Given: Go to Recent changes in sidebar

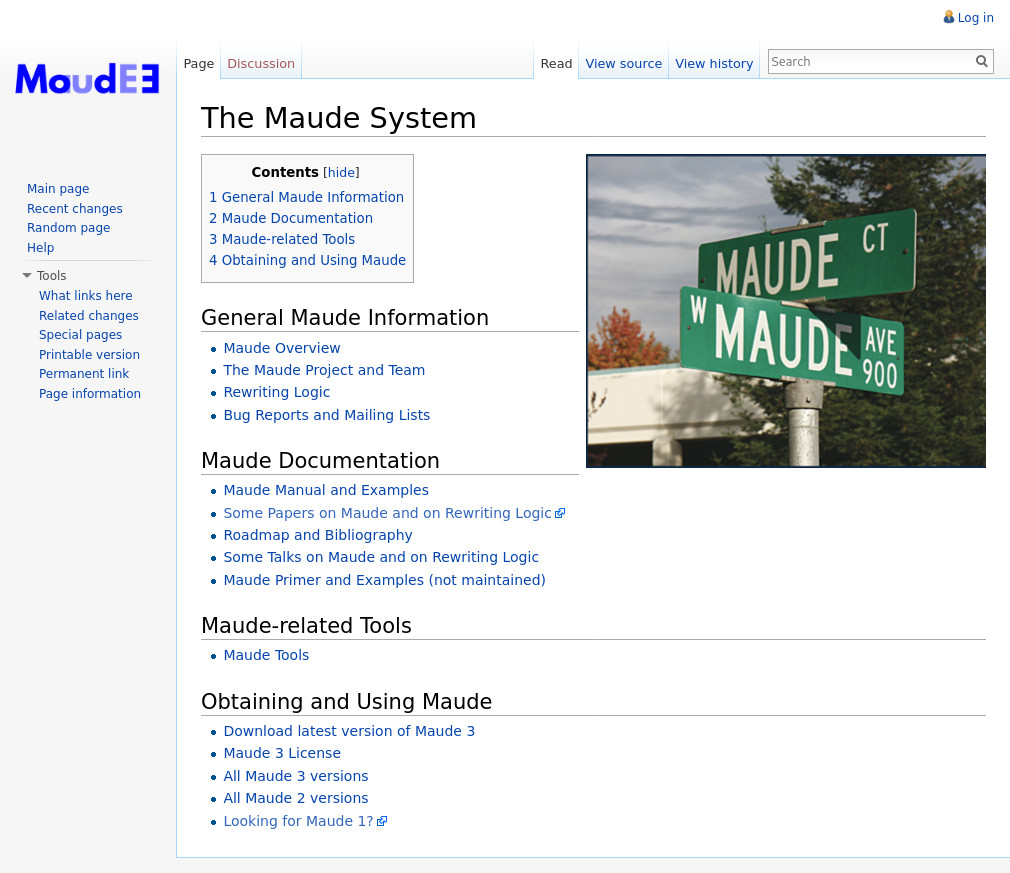Looking at the screenshot, I should point(74,209).
